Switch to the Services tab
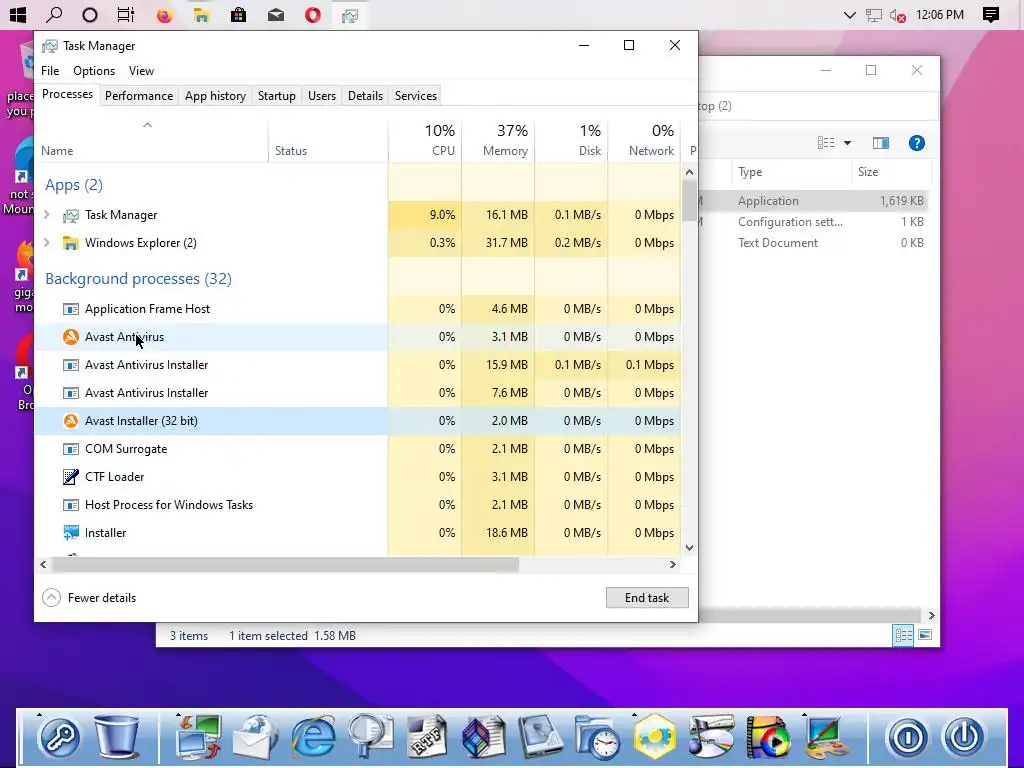The height and width of the screenshot is (768, 1024). pos(416,96)
